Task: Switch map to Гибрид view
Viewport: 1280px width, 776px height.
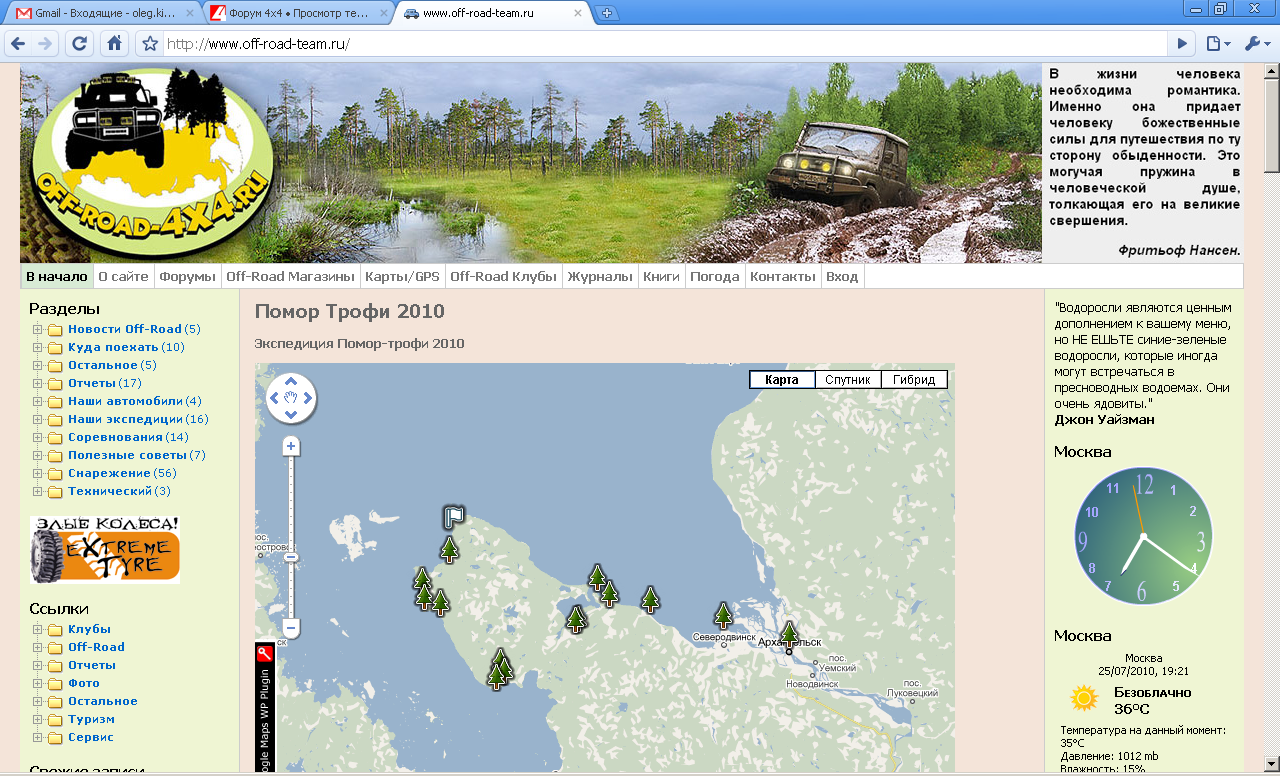Action: (914, 380)
